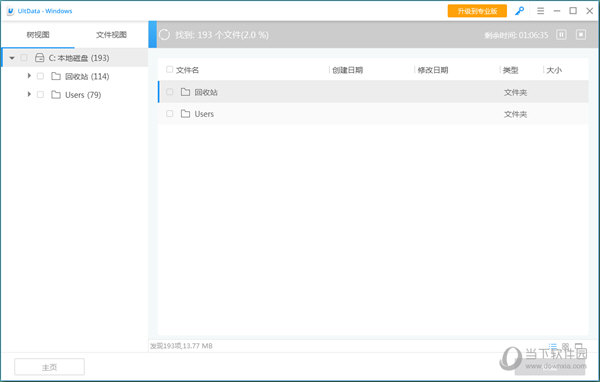Click the 剩余时间 remaining time text
This screenshot has width=600, height=382.
(x=516, y=35)
